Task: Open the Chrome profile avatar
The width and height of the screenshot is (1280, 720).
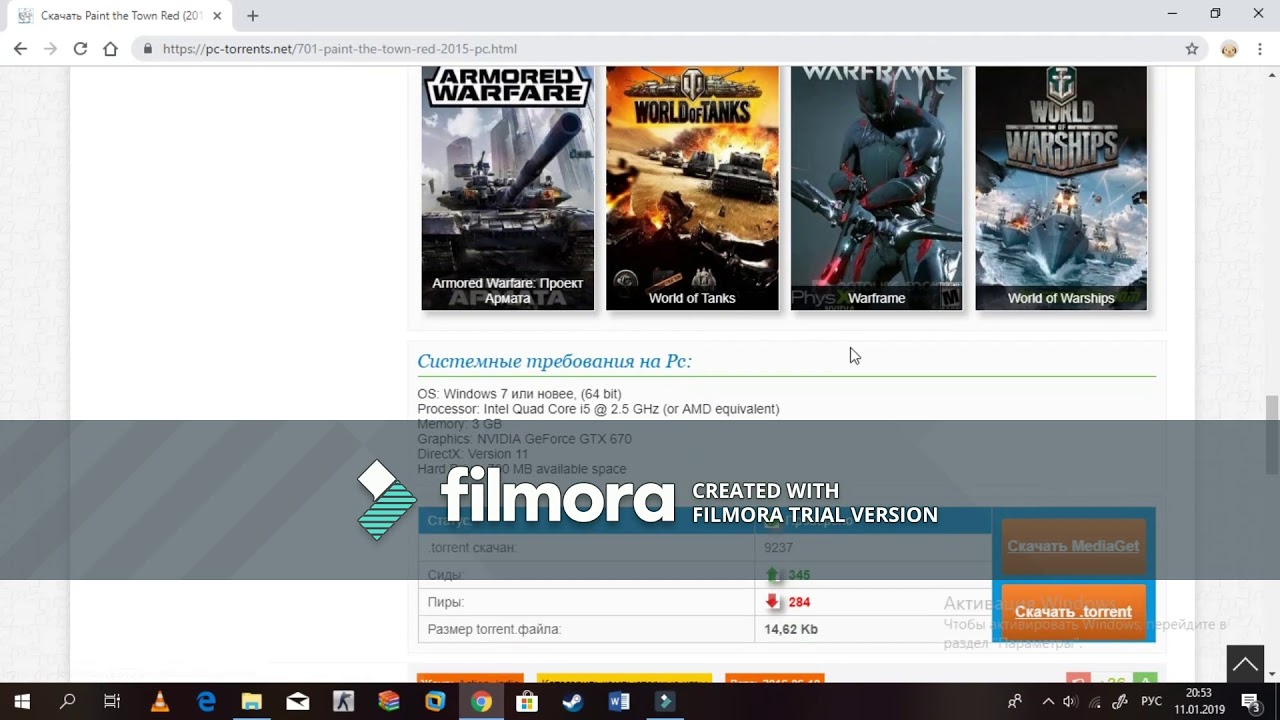Action: (x=1229, y=49)
